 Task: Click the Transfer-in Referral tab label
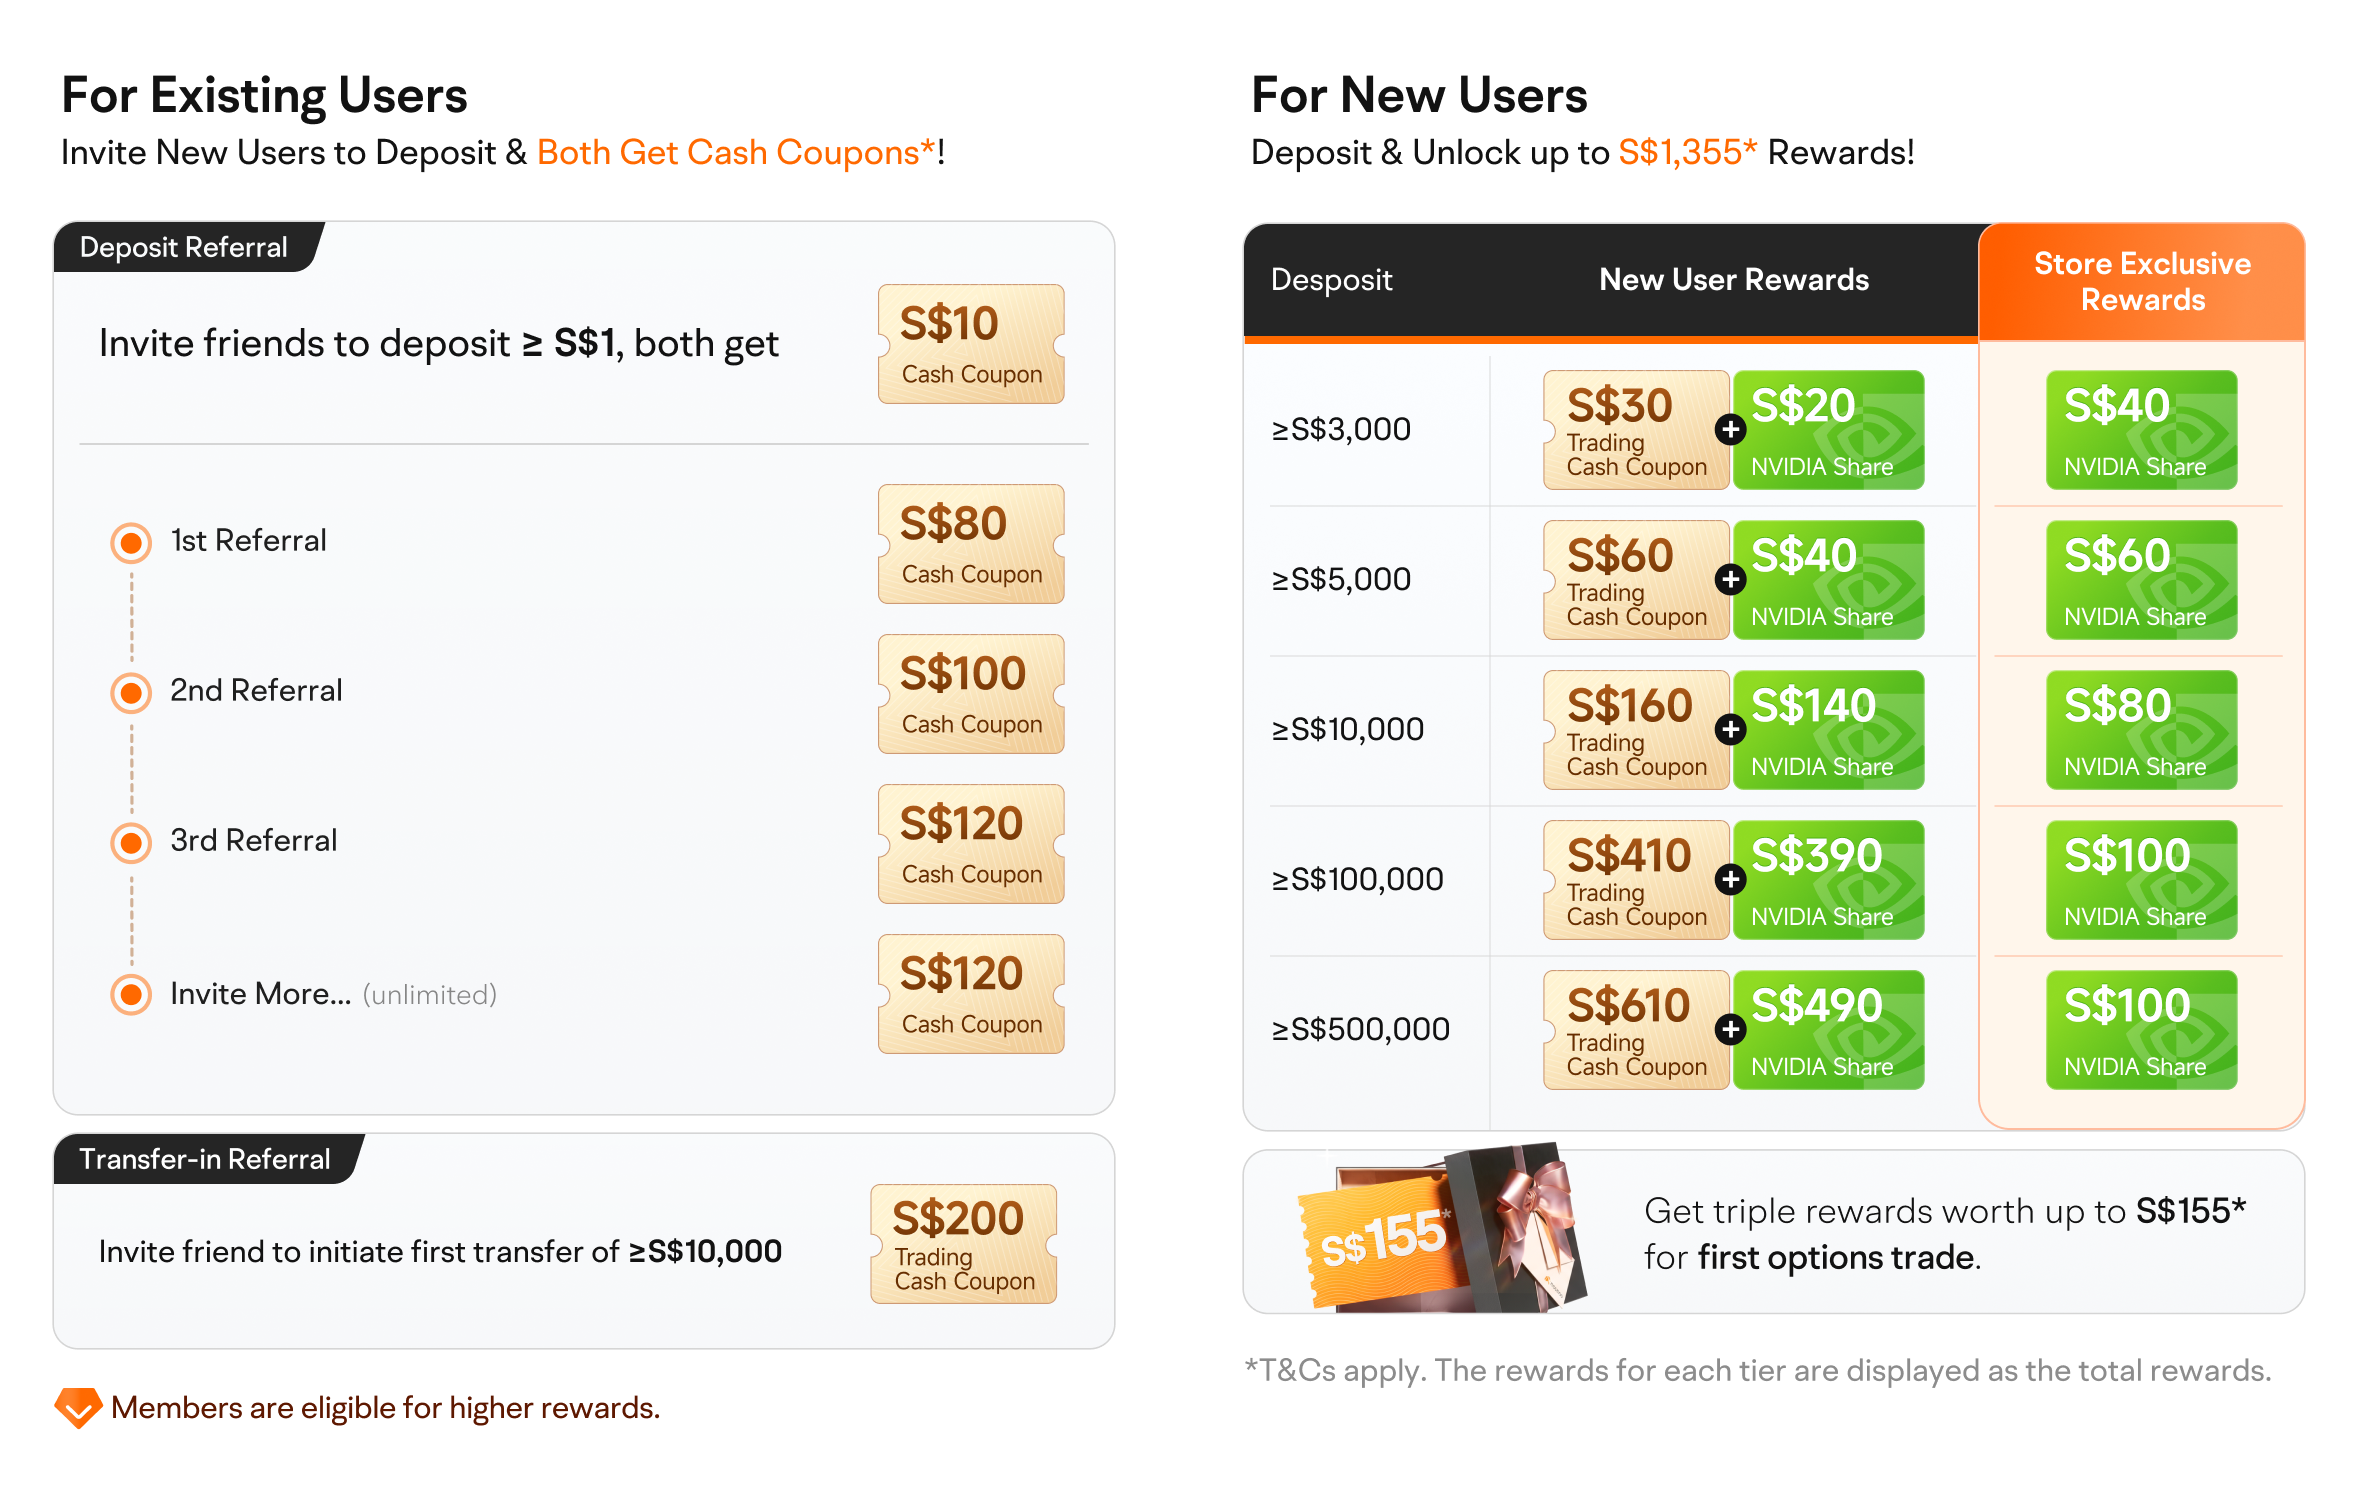pyautogui.click(x=205, y=1159)
